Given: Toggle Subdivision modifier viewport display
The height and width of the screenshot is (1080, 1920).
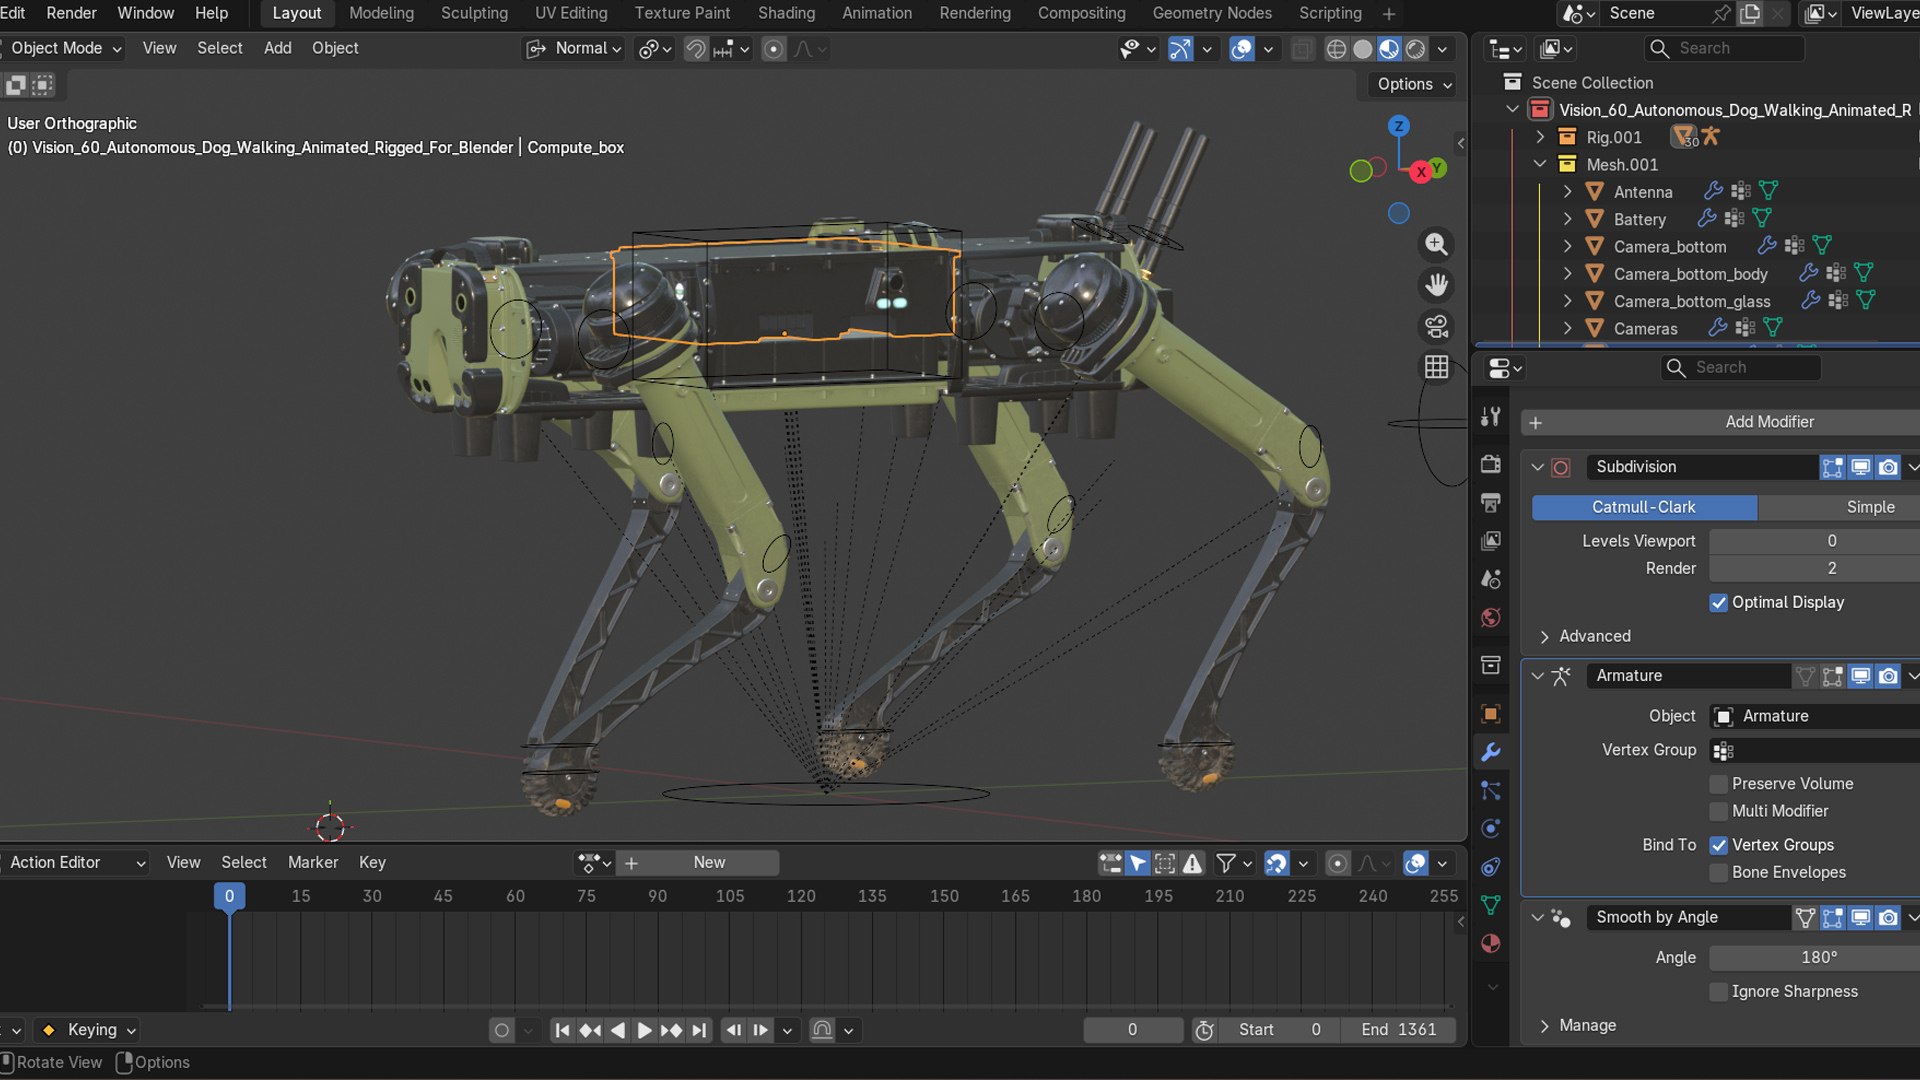Looking at the screenshot, I should pos(1860,467).
